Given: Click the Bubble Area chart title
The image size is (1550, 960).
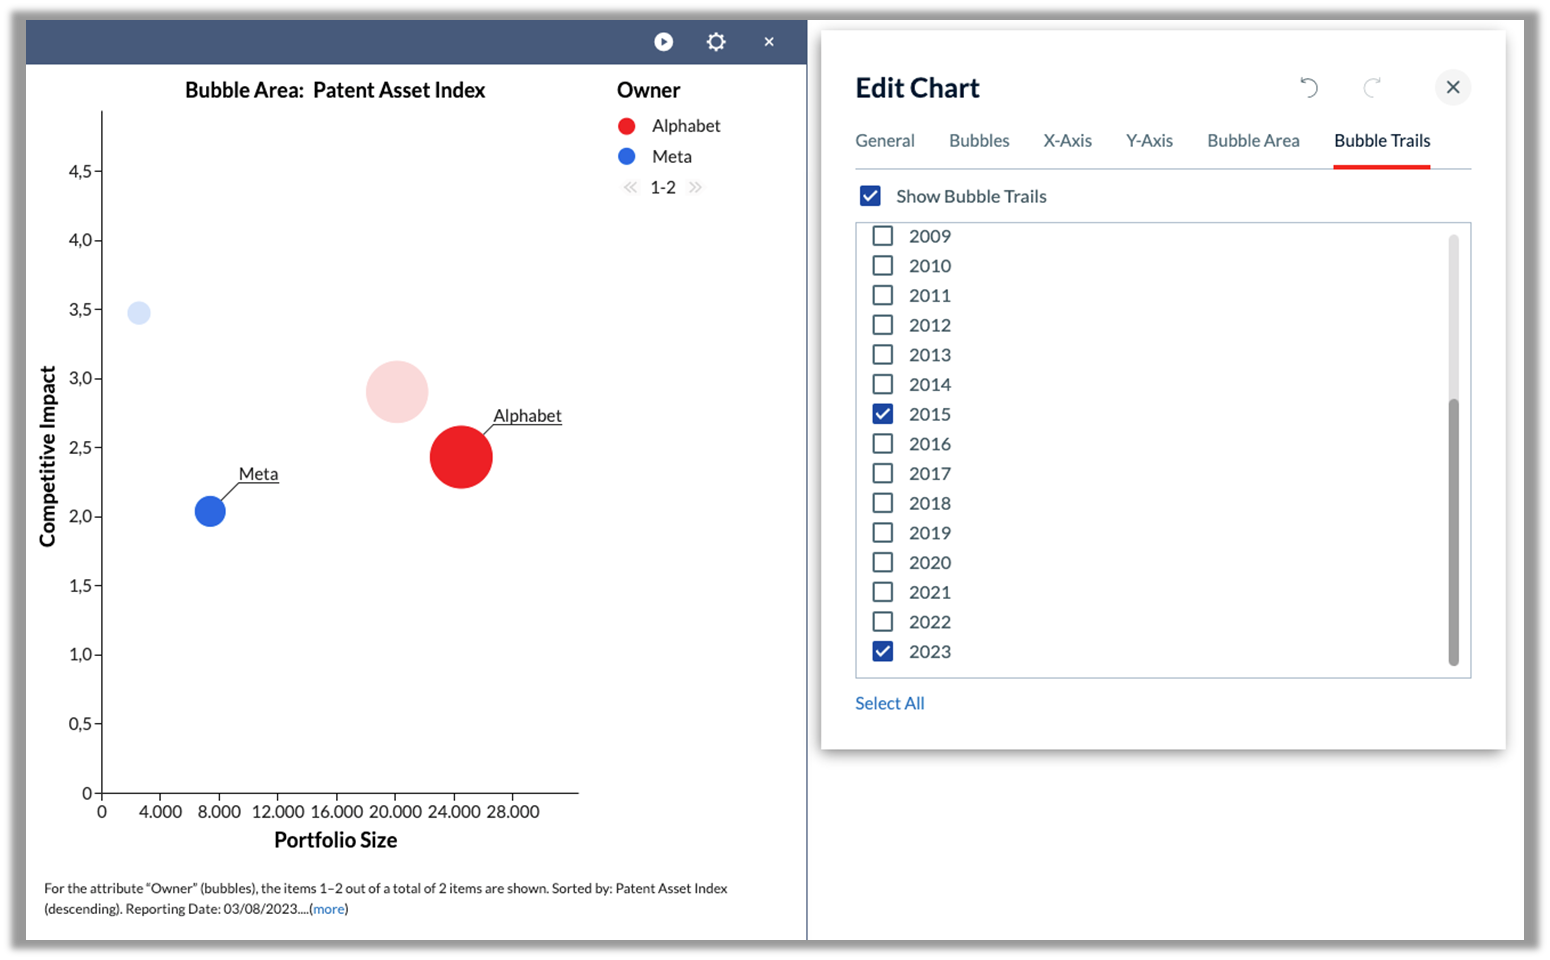Looking at the screenshot, I should point(335,90).
